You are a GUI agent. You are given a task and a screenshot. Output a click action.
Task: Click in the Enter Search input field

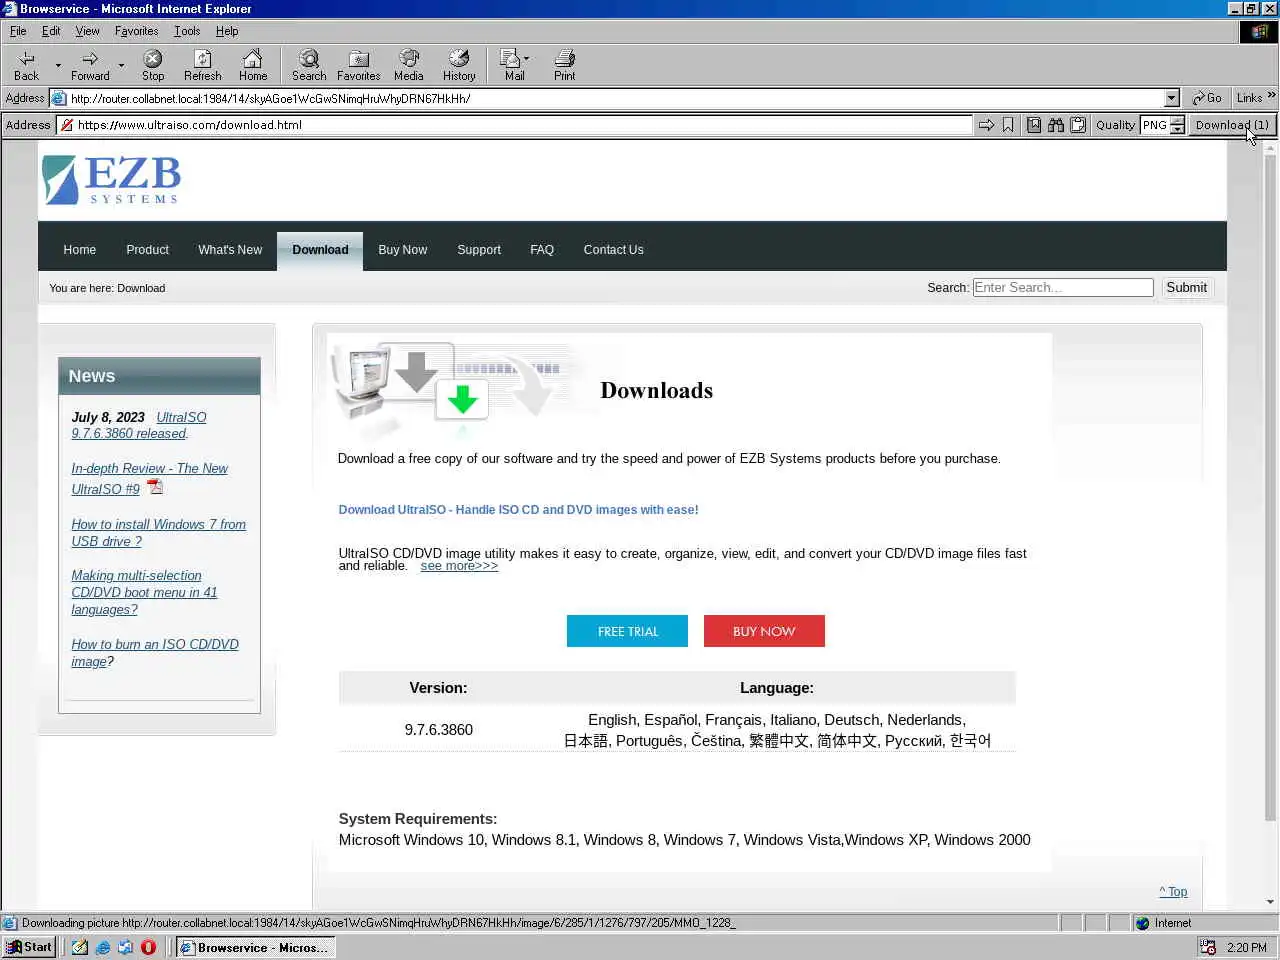[x=1063, y=288]
